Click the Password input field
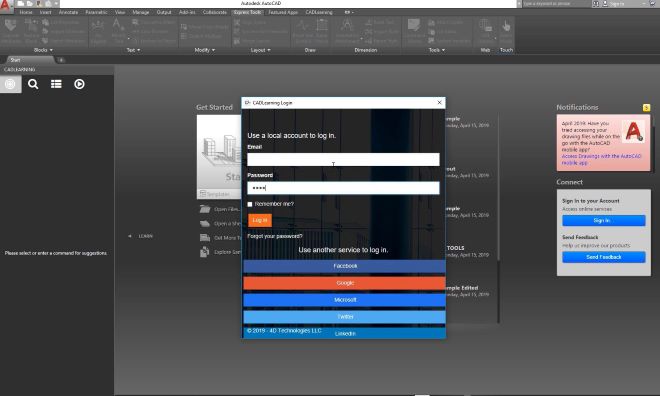Image resolution: width=660 pixels, height=396 pixels. pyautogui.click(x=343, y=188)
